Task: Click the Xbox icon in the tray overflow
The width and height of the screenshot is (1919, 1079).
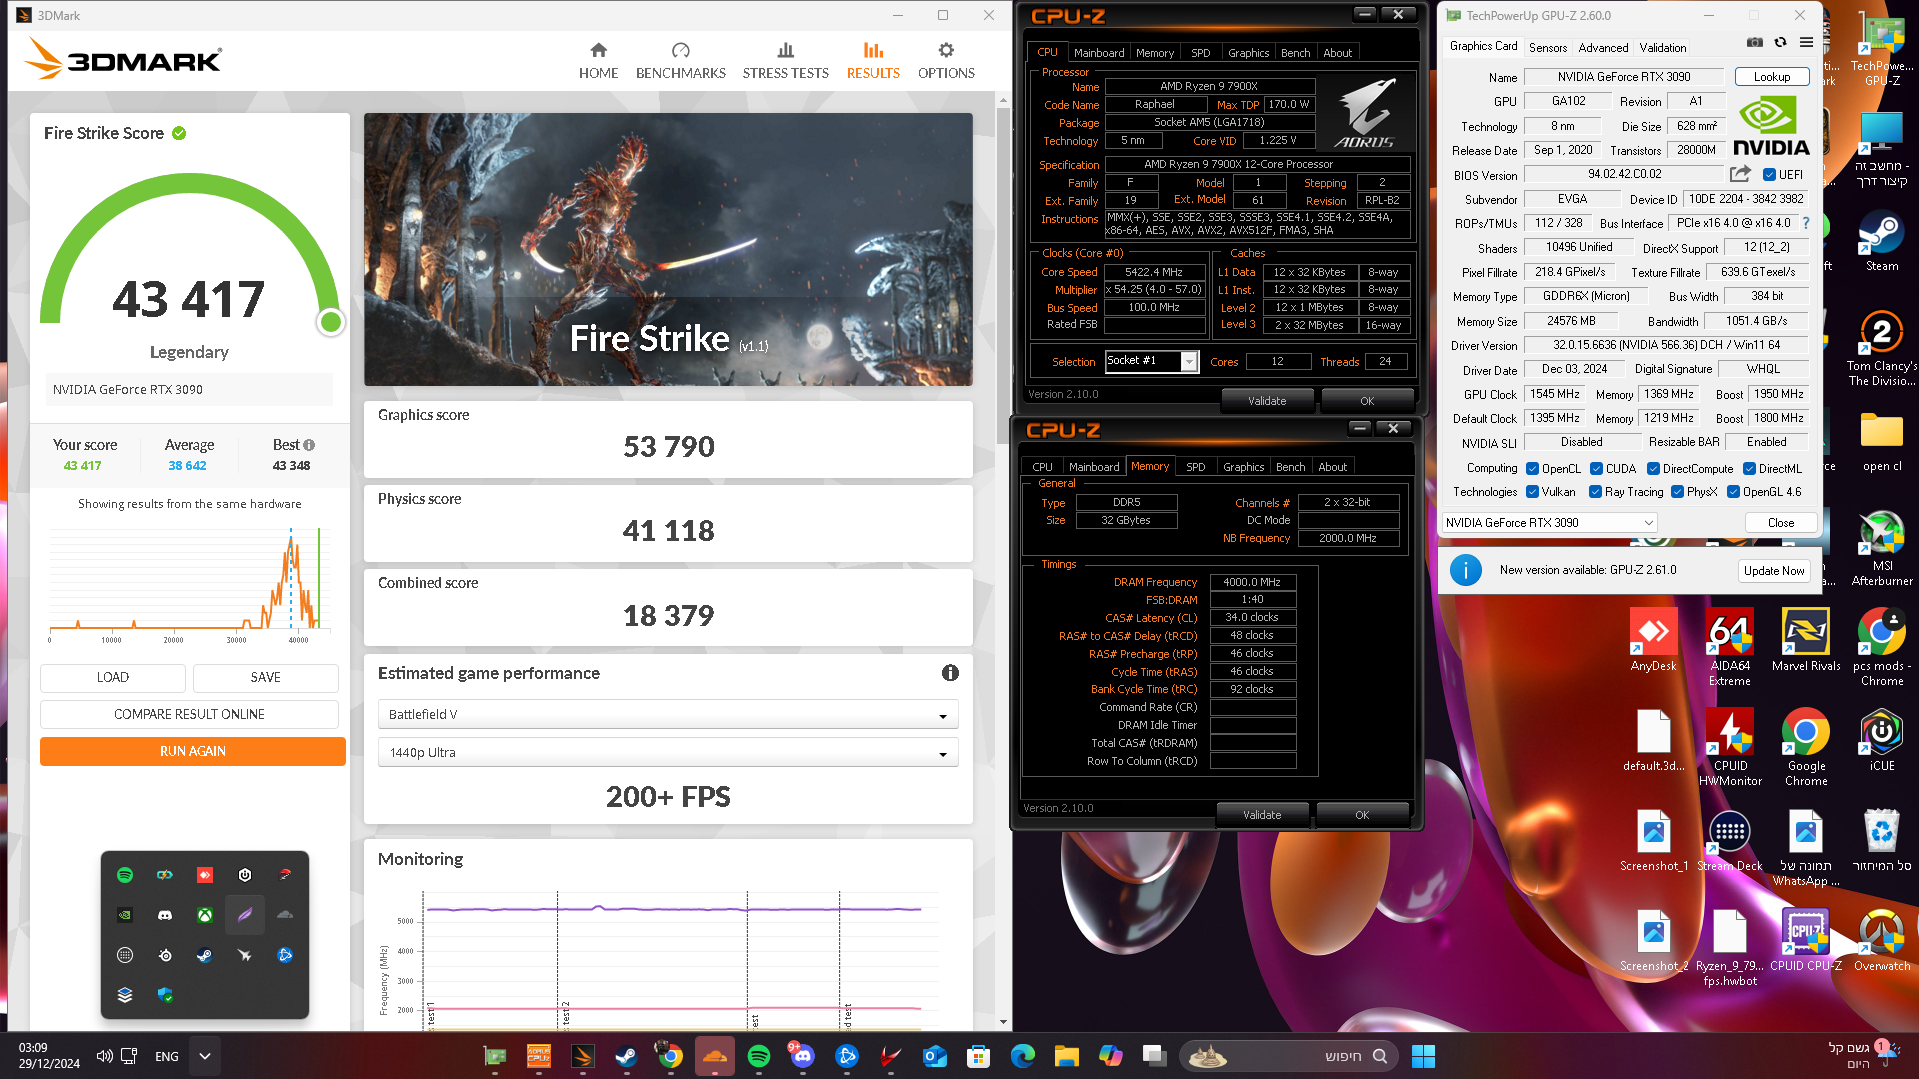Action: 205,915
